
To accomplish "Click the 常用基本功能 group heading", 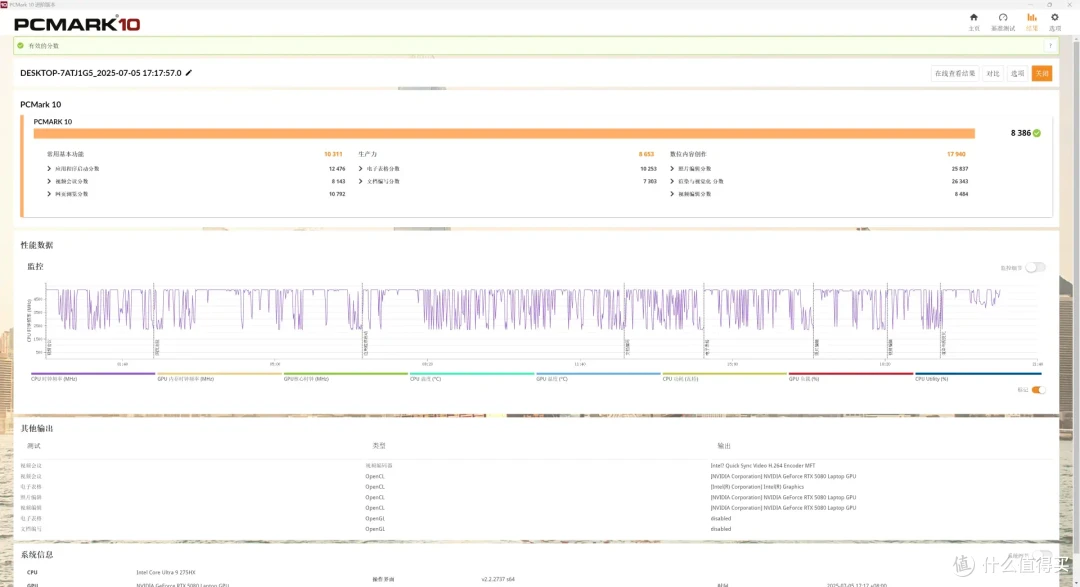I will click(65, 154).
